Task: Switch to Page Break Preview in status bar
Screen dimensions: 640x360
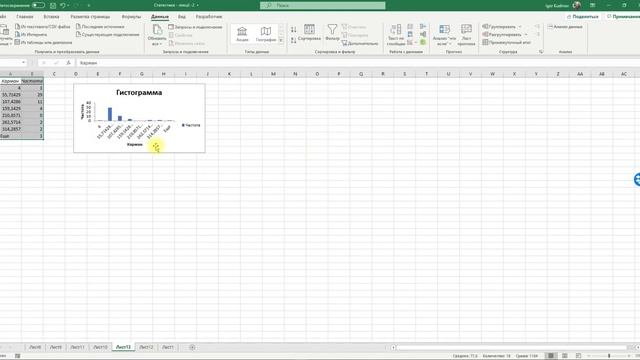Action: click(578, 356)
